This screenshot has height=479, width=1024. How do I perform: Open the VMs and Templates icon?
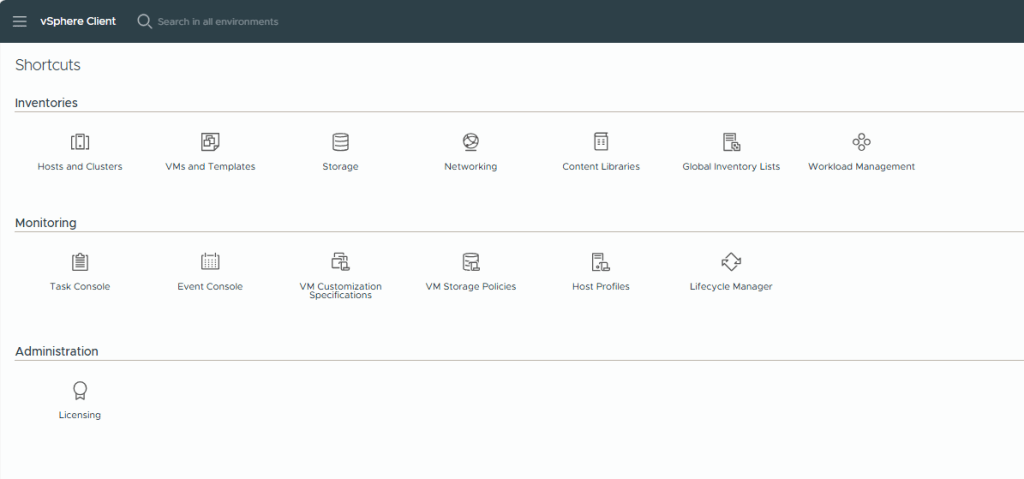(210, 142)
